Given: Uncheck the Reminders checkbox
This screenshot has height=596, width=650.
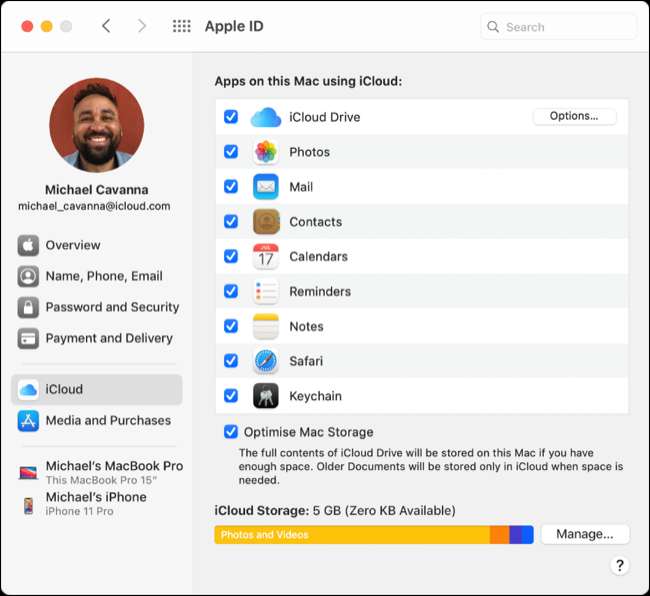Looking at the screenshot, I should 231,291.
